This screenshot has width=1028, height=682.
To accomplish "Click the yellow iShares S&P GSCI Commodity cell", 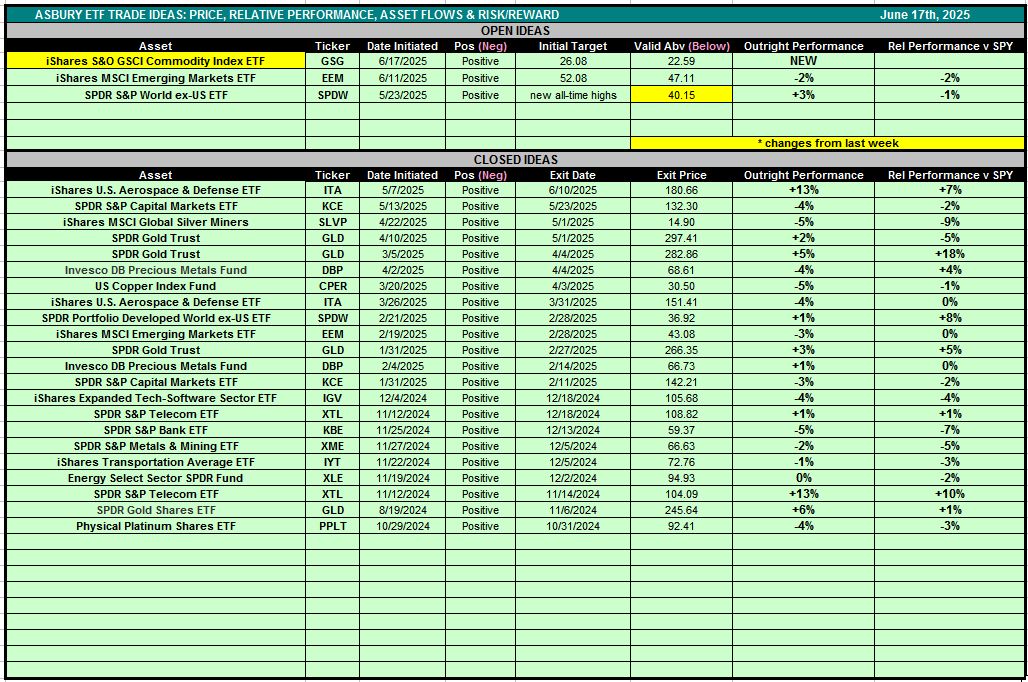I will point(156,62).
